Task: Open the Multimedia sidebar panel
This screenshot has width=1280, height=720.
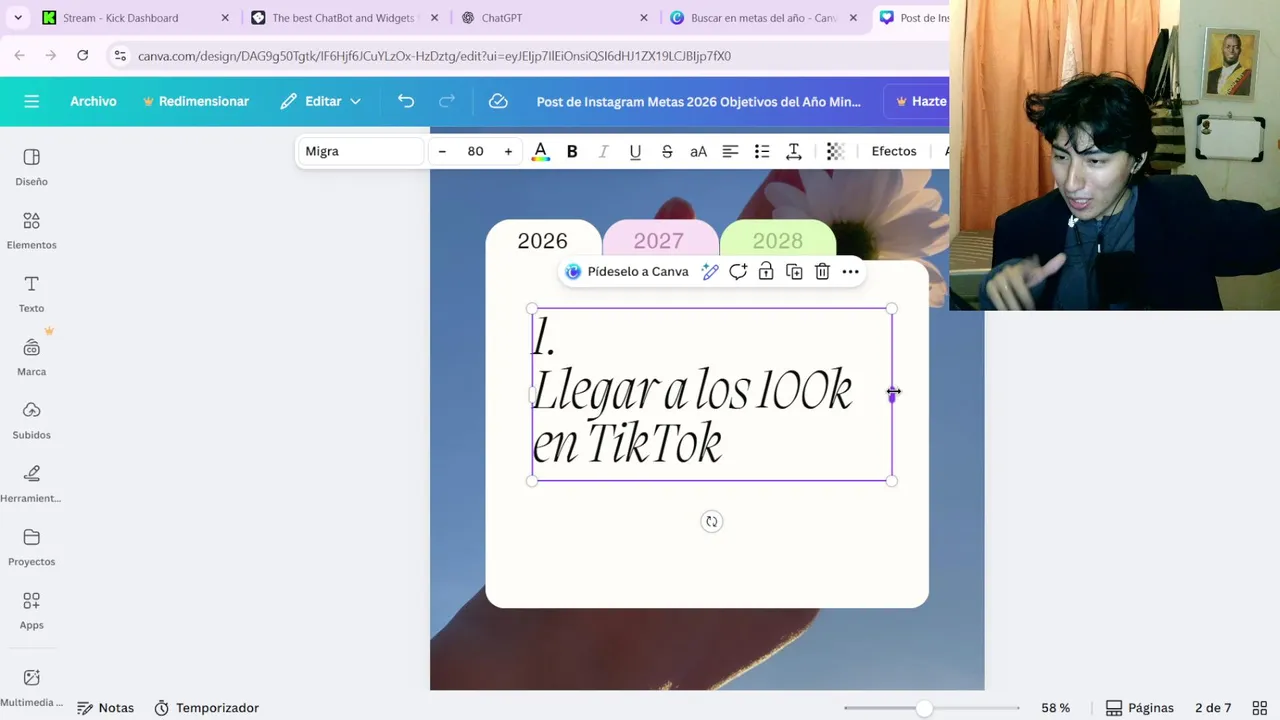Action: [x=31, y=688]
